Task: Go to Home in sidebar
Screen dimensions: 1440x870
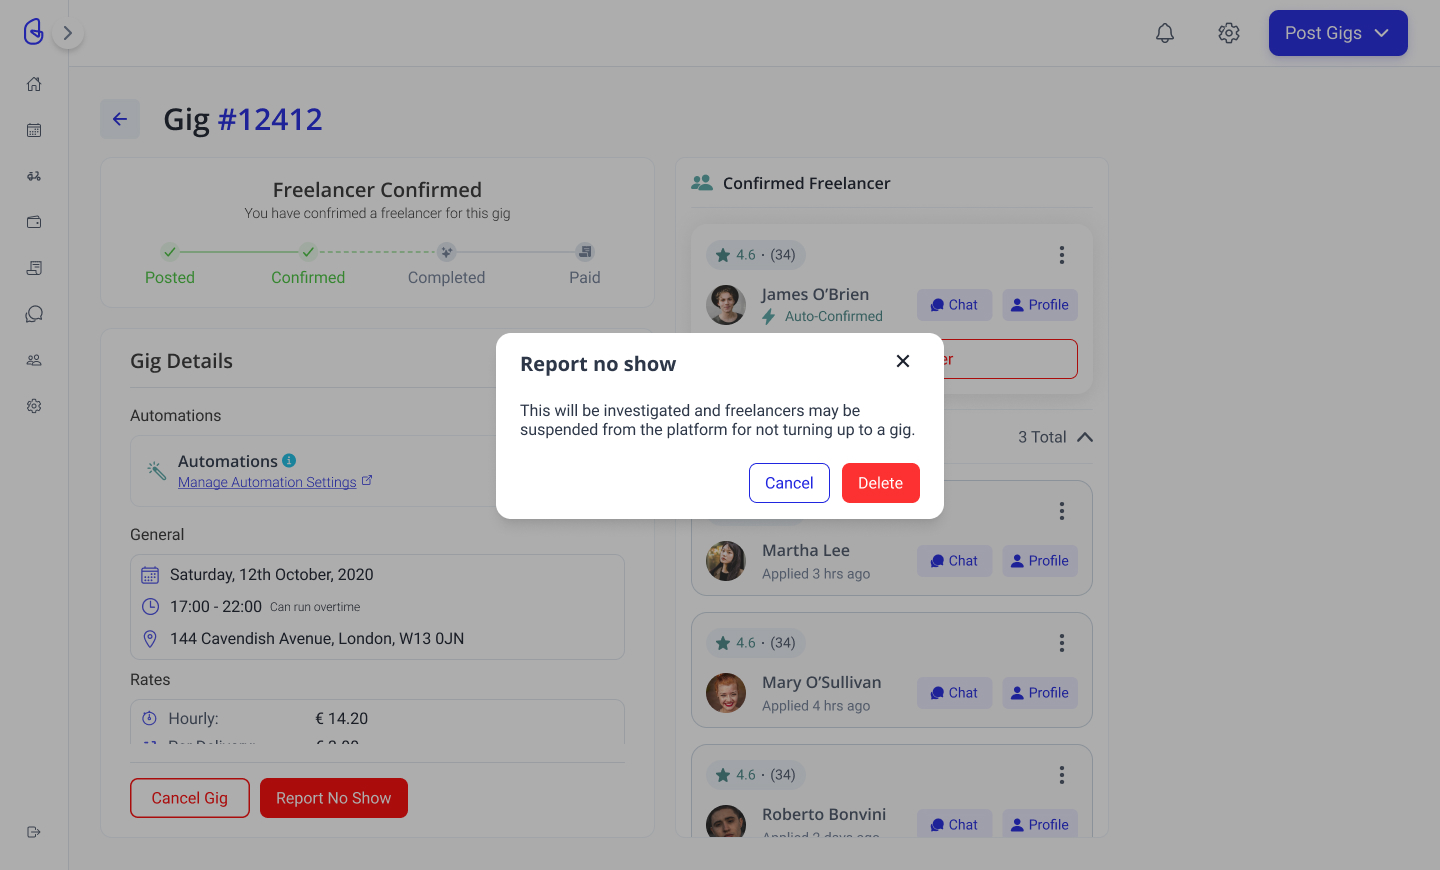Action: point(34,84)
